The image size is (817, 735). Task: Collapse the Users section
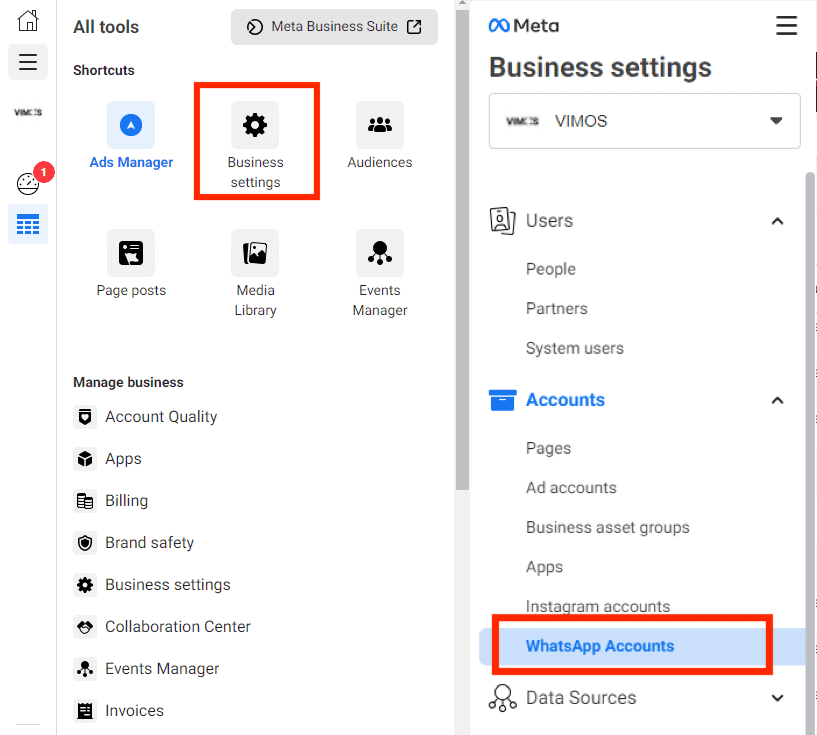pyautogui.click(x=777, y=221)
